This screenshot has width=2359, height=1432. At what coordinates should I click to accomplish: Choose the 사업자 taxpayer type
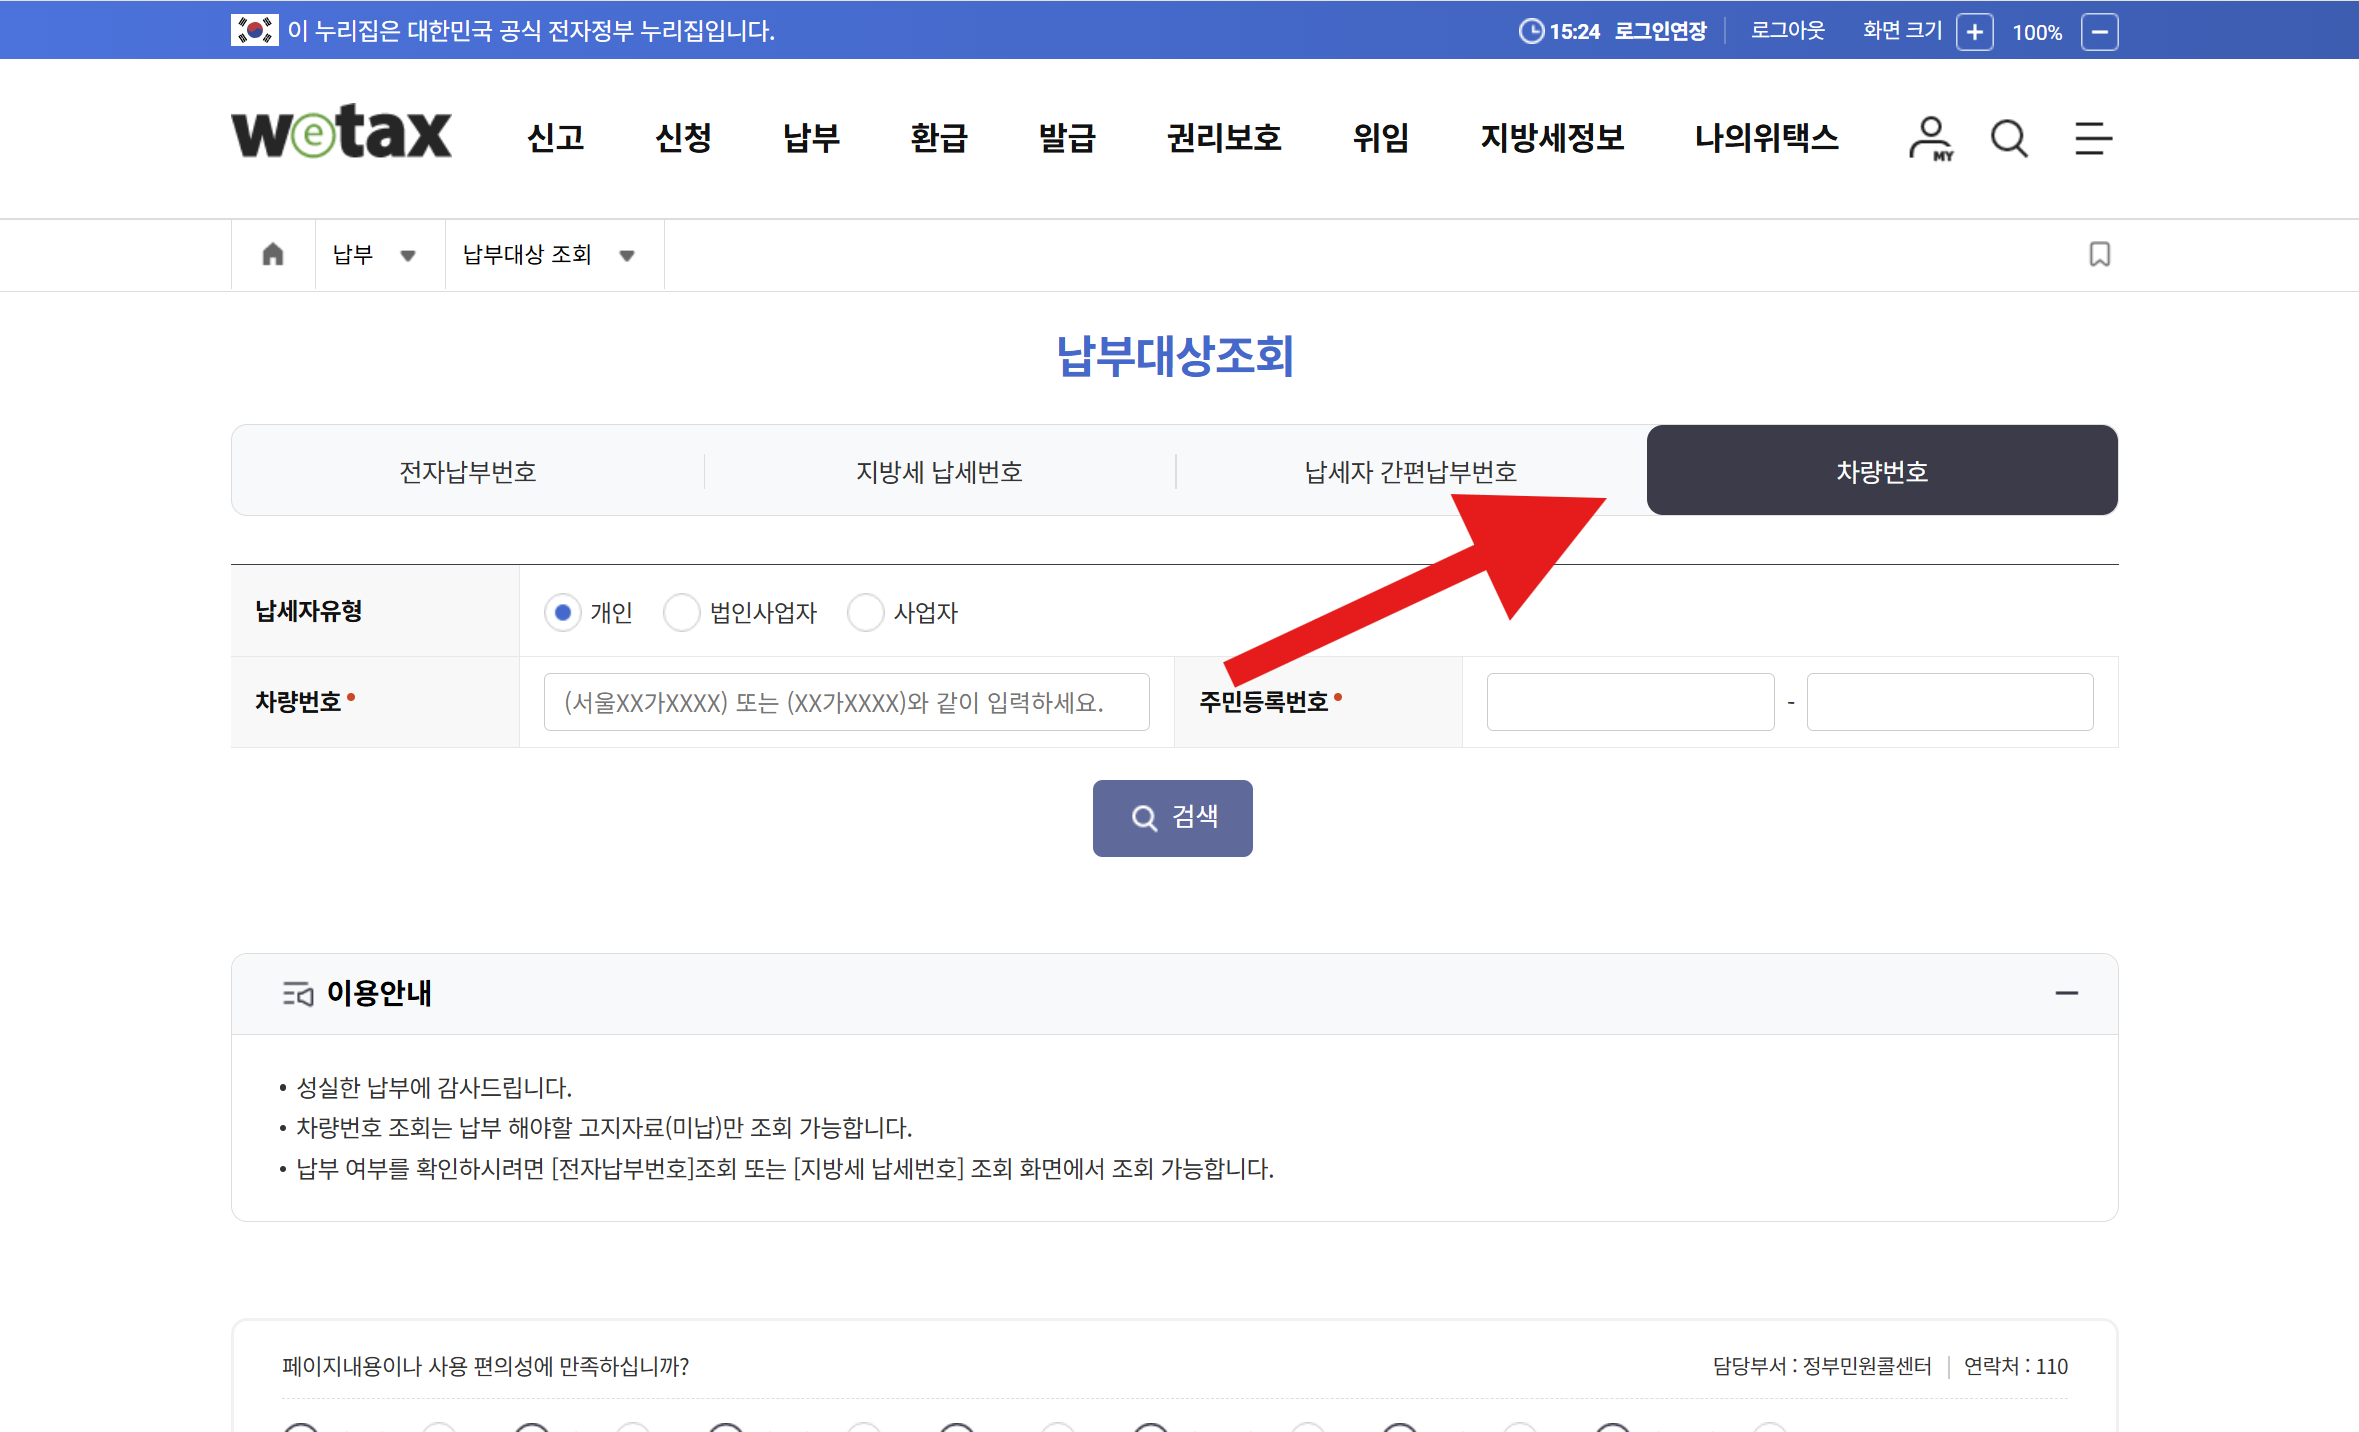coord(866,612)
